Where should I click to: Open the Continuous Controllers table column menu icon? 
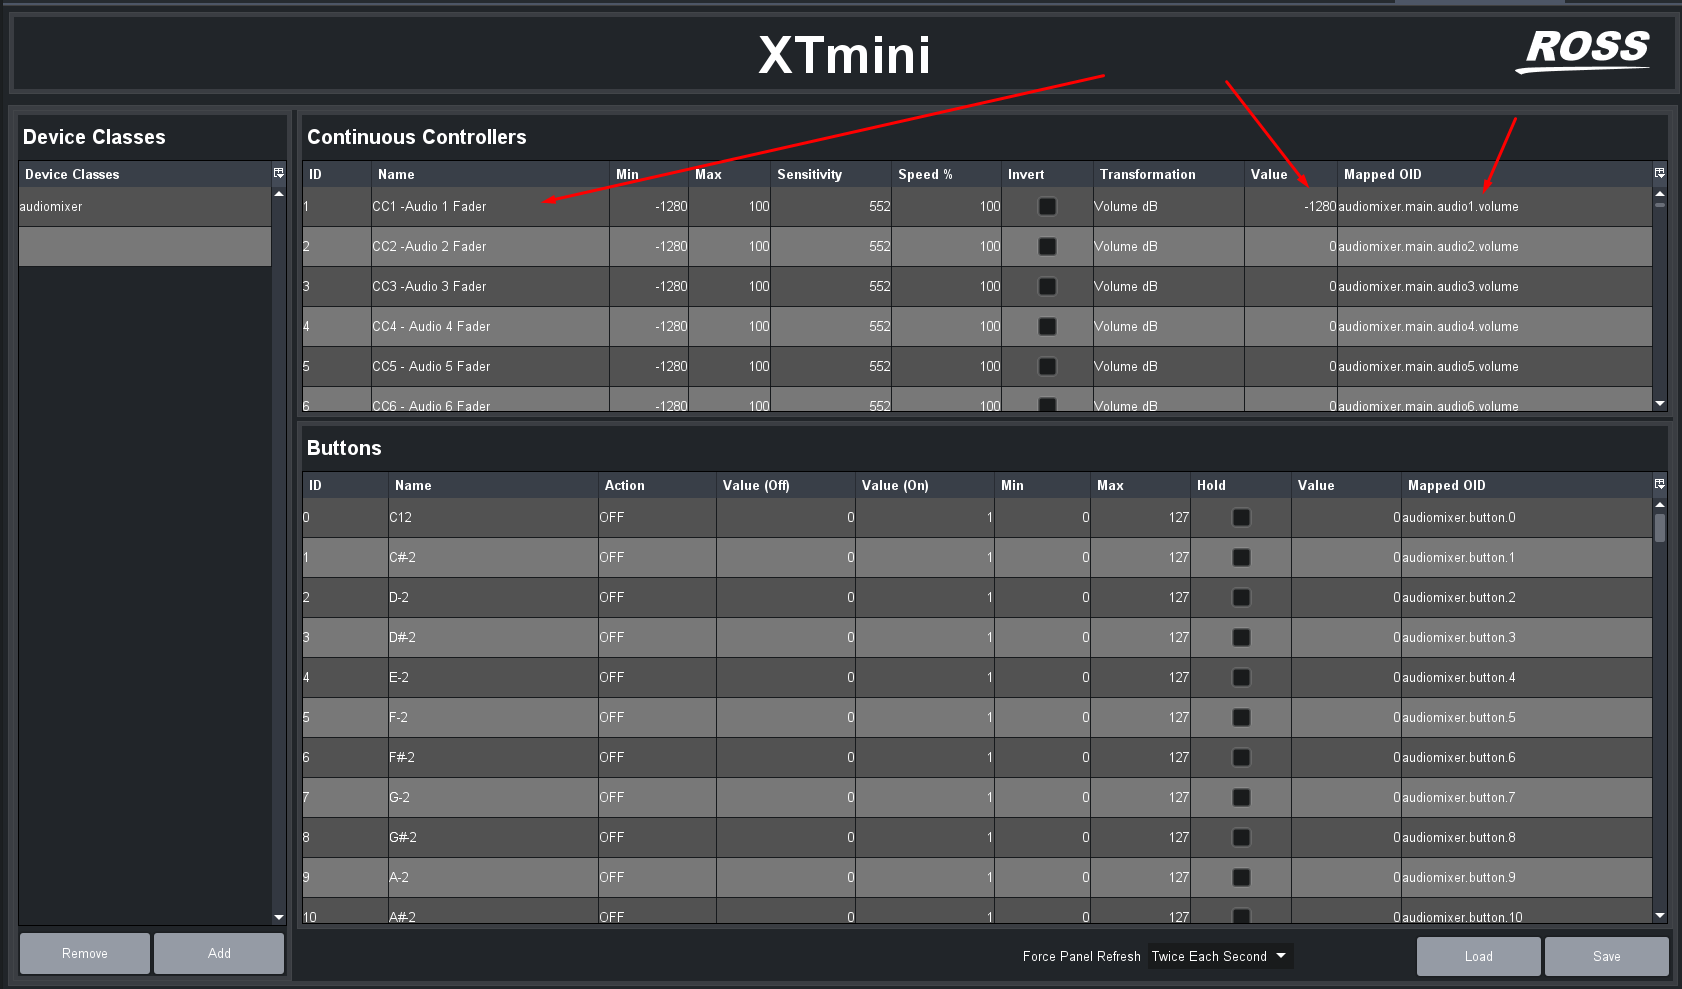click(1660, 173)
